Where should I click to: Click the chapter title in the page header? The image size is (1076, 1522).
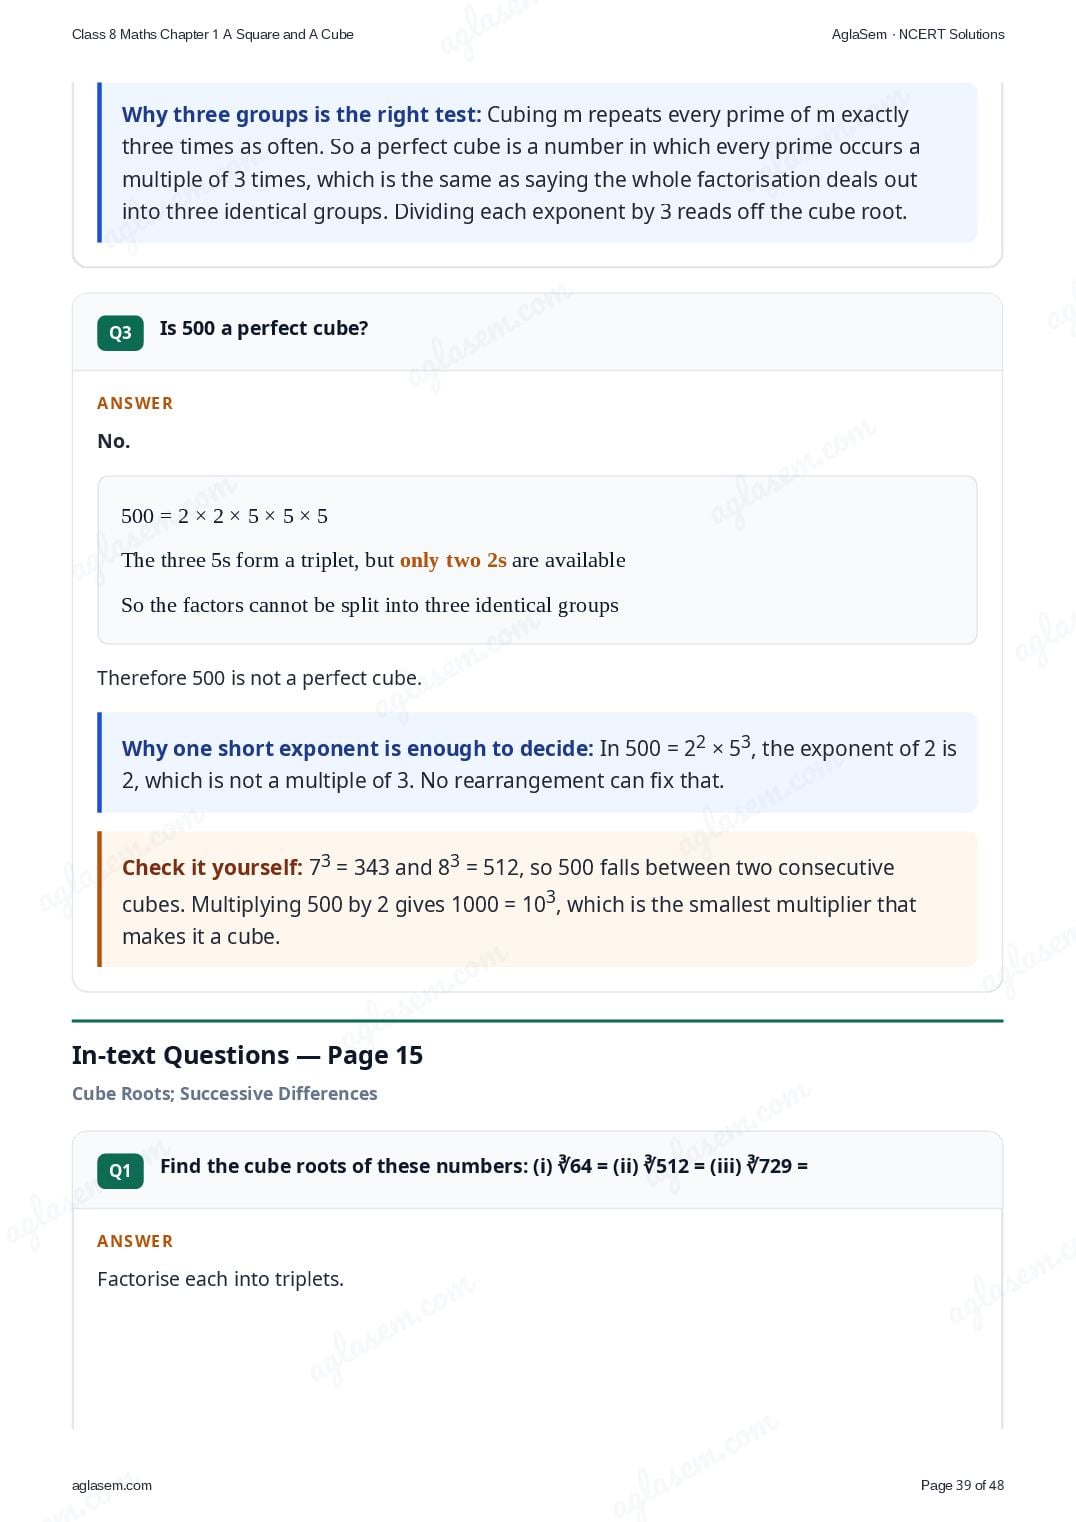[x=213, y=34]
